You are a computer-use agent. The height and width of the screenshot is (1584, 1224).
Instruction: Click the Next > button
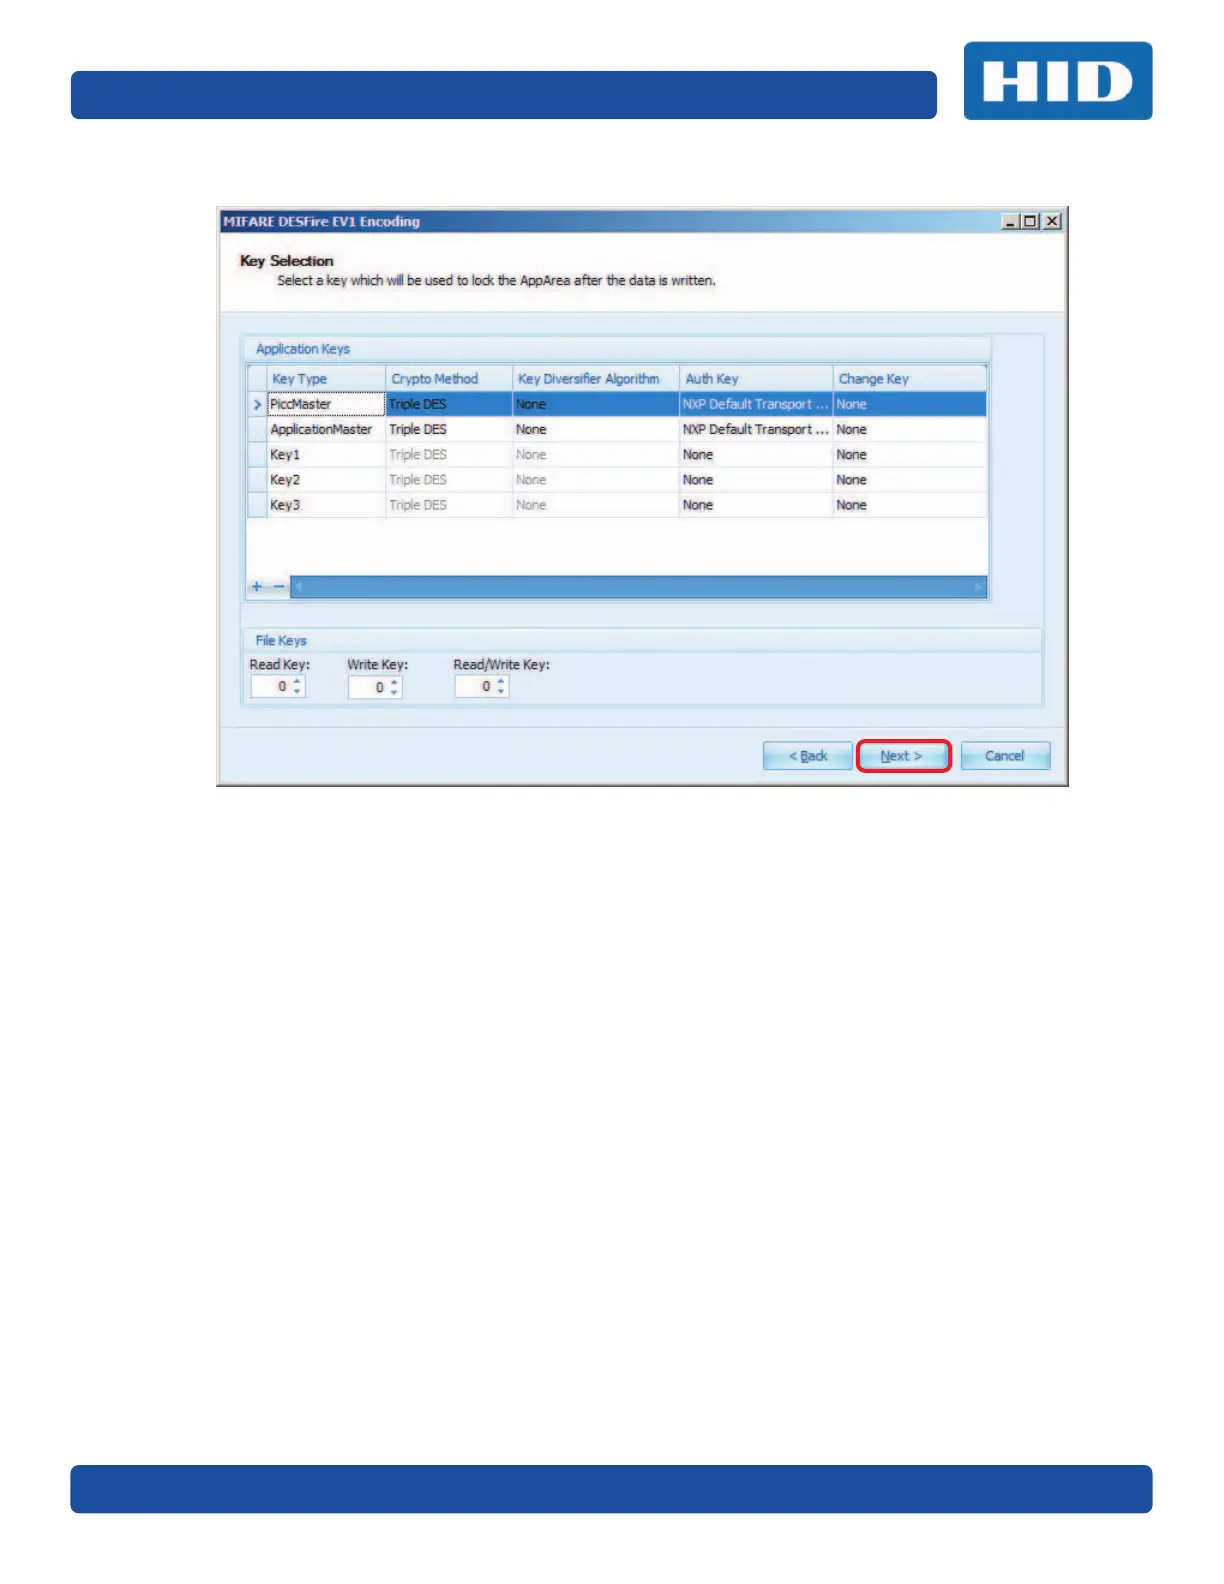click(x=902, y=756)
